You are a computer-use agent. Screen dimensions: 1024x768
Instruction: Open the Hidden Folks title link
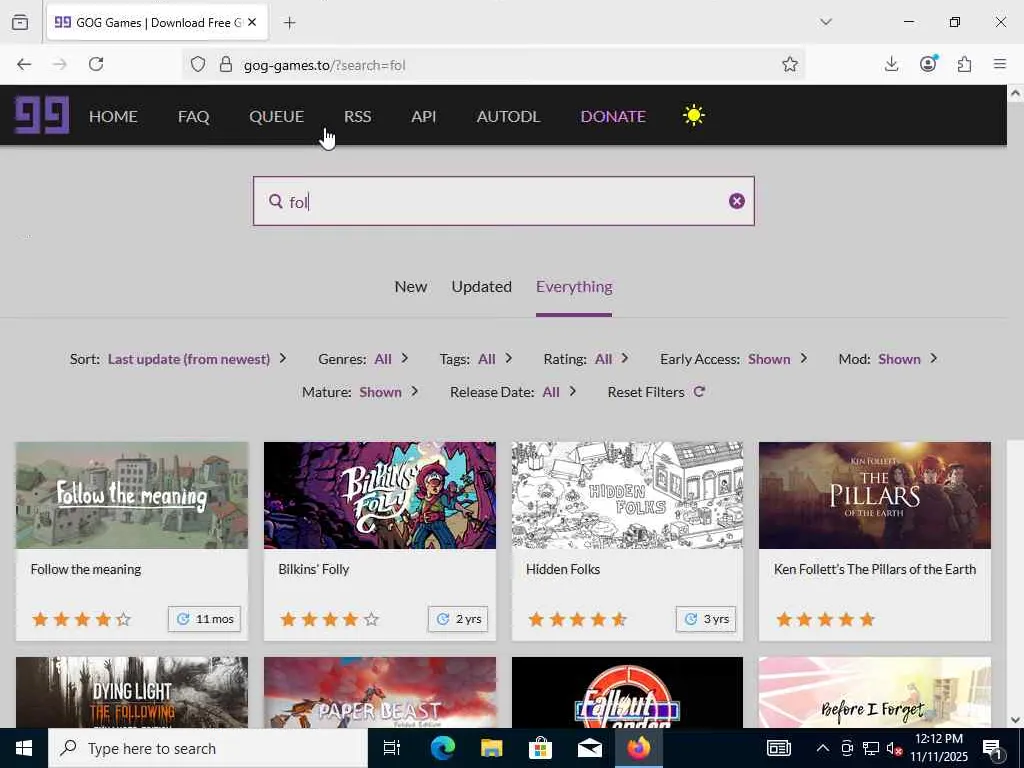pos(563,569)
